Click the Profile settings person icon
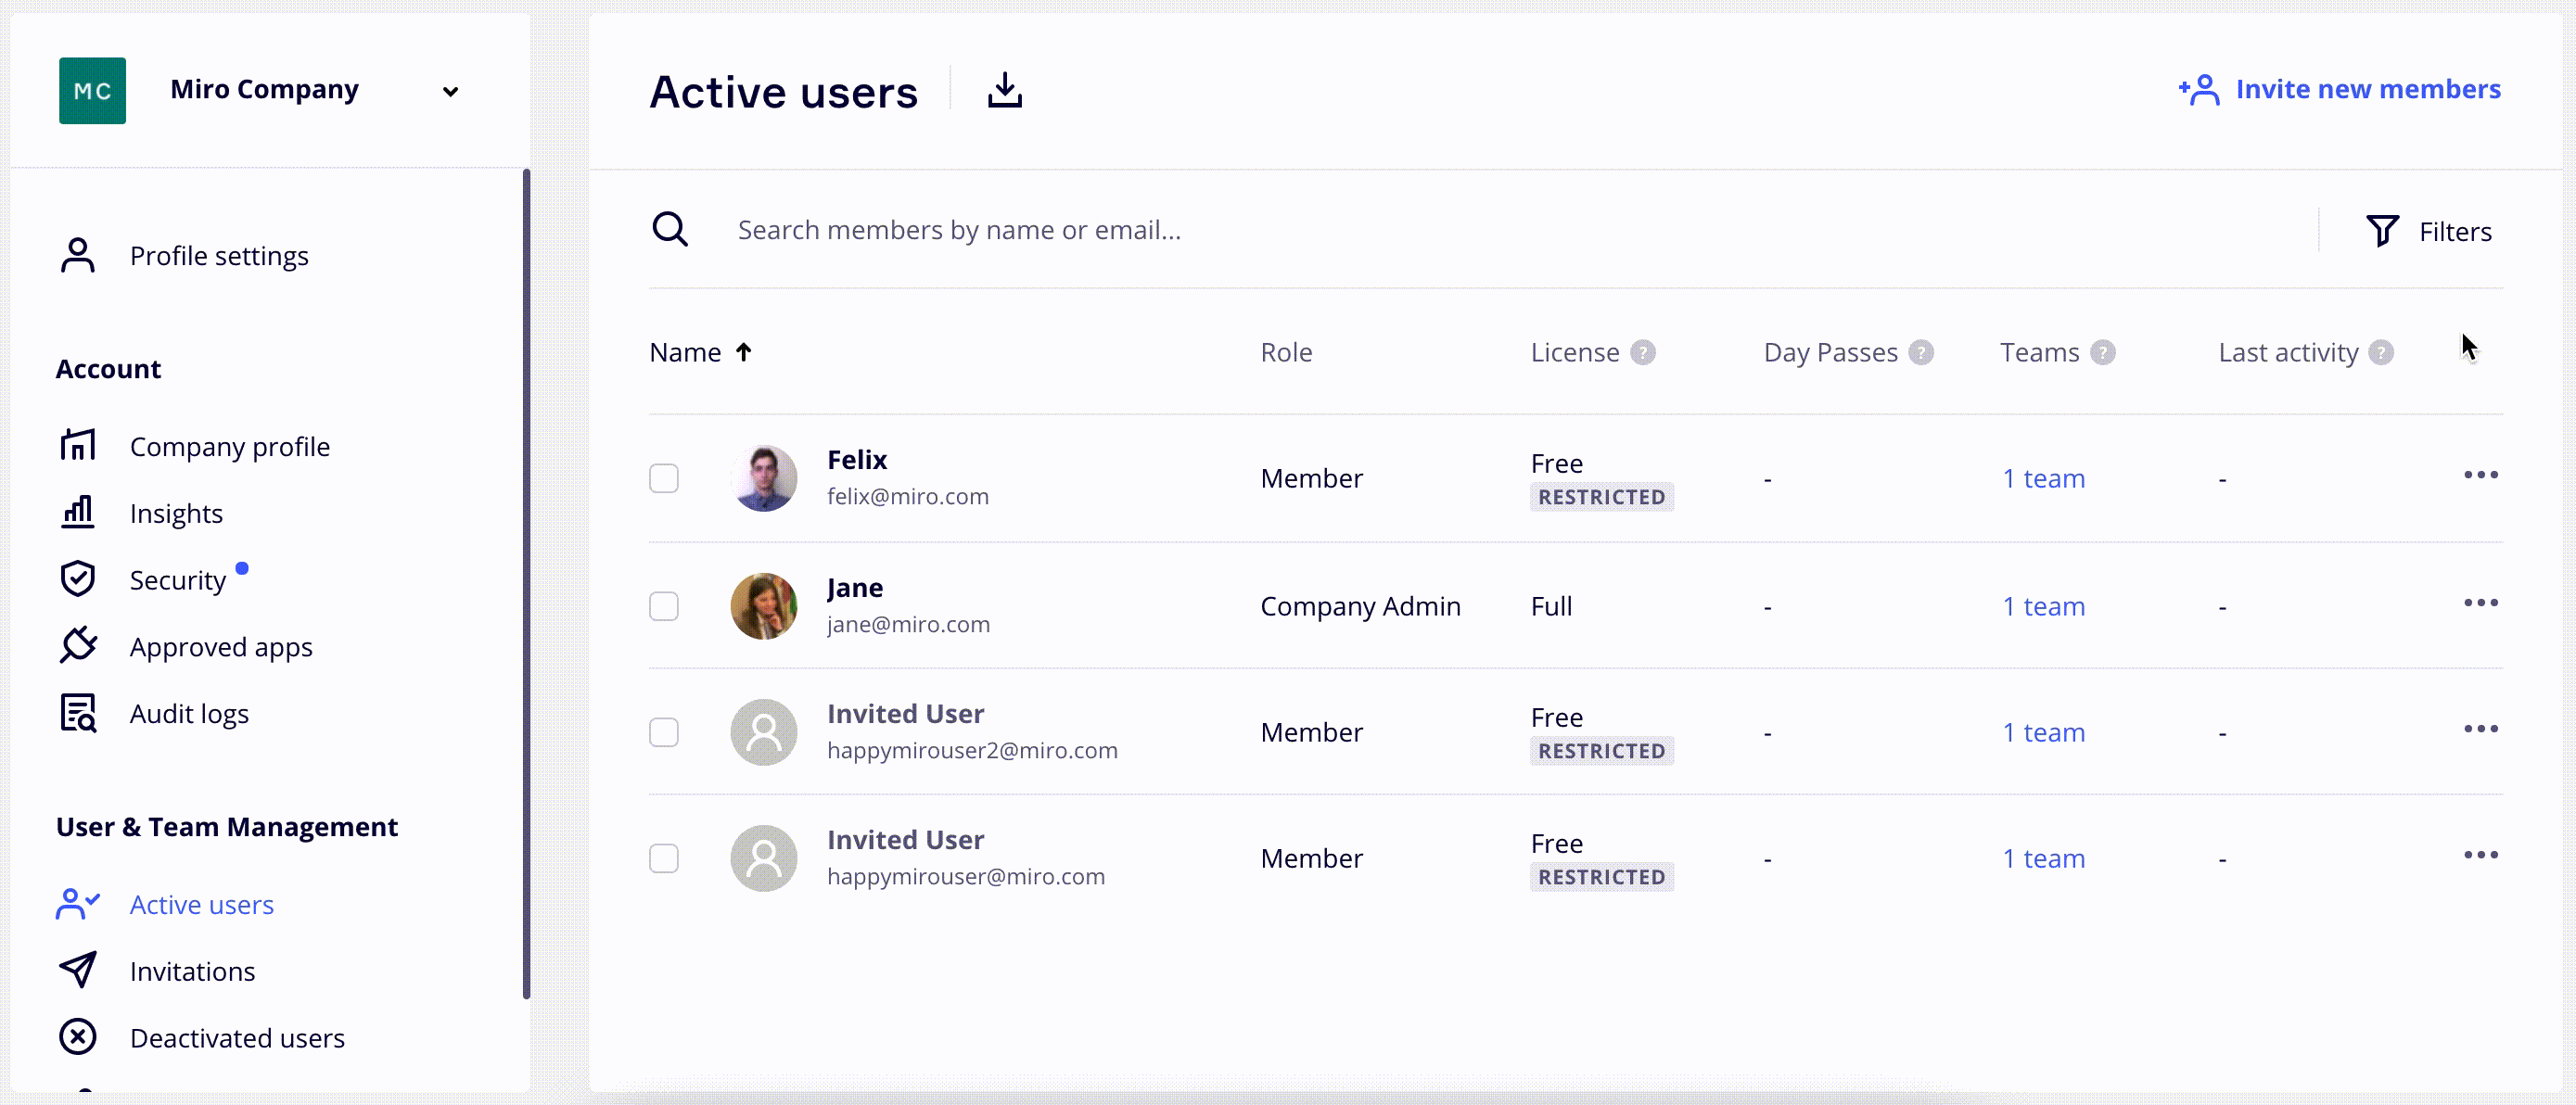2576x1105 pixels. click(78, 255)
